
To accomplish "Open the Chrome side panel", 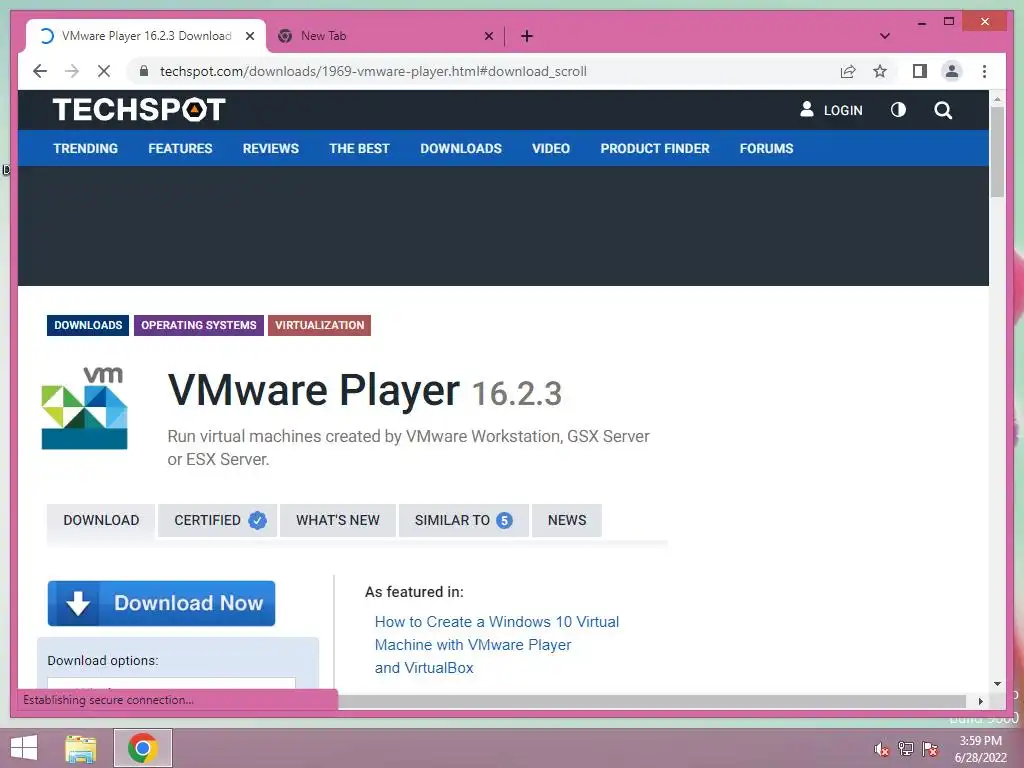I will pos(920,71).
